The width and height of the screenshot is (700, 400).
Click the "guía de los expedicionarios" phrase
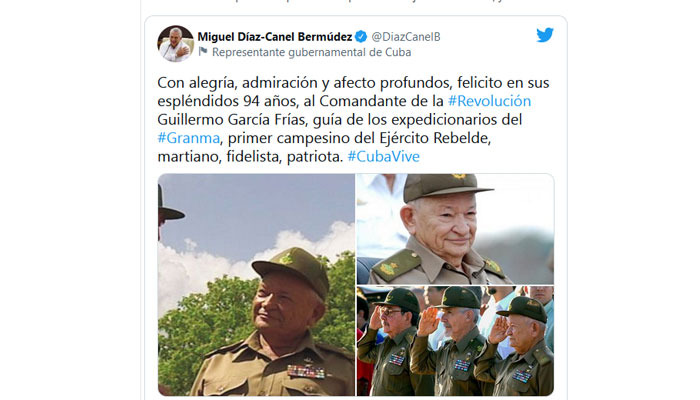coord(403,120)
